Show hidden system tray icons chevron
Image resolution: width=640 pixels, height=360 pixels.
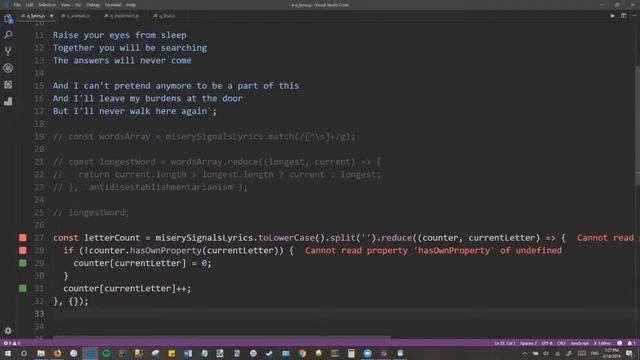(x=524, y=353)
